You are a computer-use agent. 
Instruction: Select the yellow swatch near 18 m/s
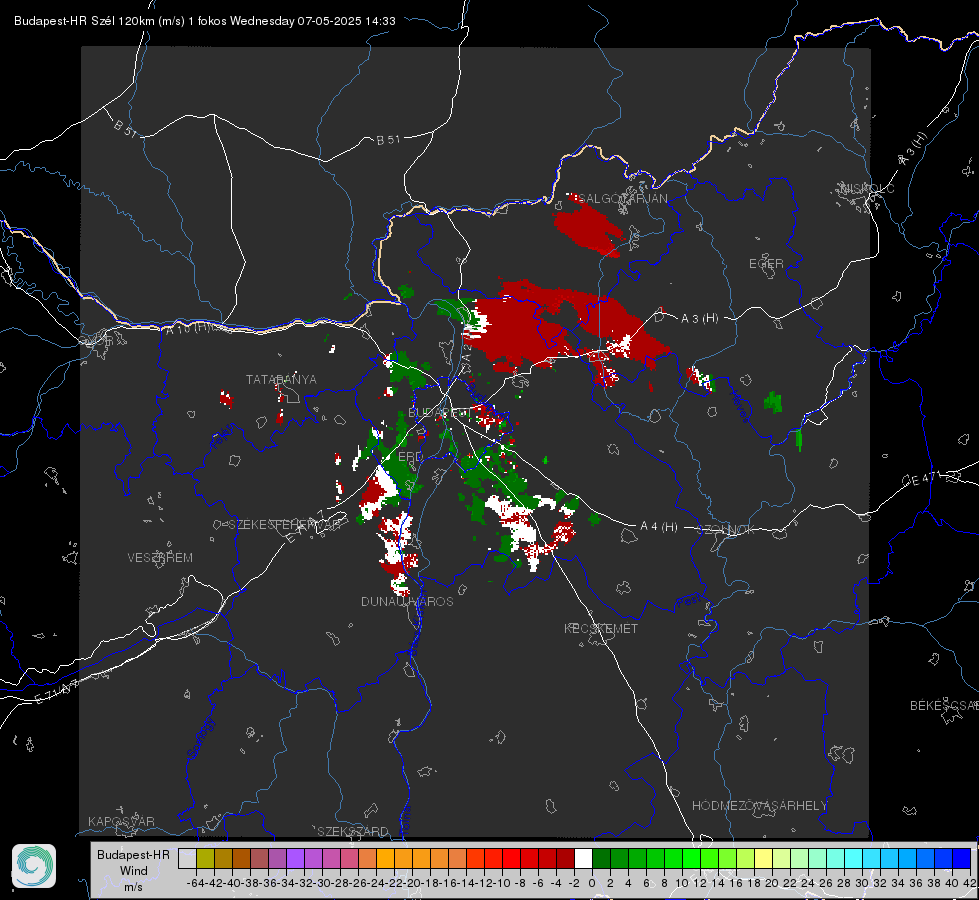(x=764, y=859)
